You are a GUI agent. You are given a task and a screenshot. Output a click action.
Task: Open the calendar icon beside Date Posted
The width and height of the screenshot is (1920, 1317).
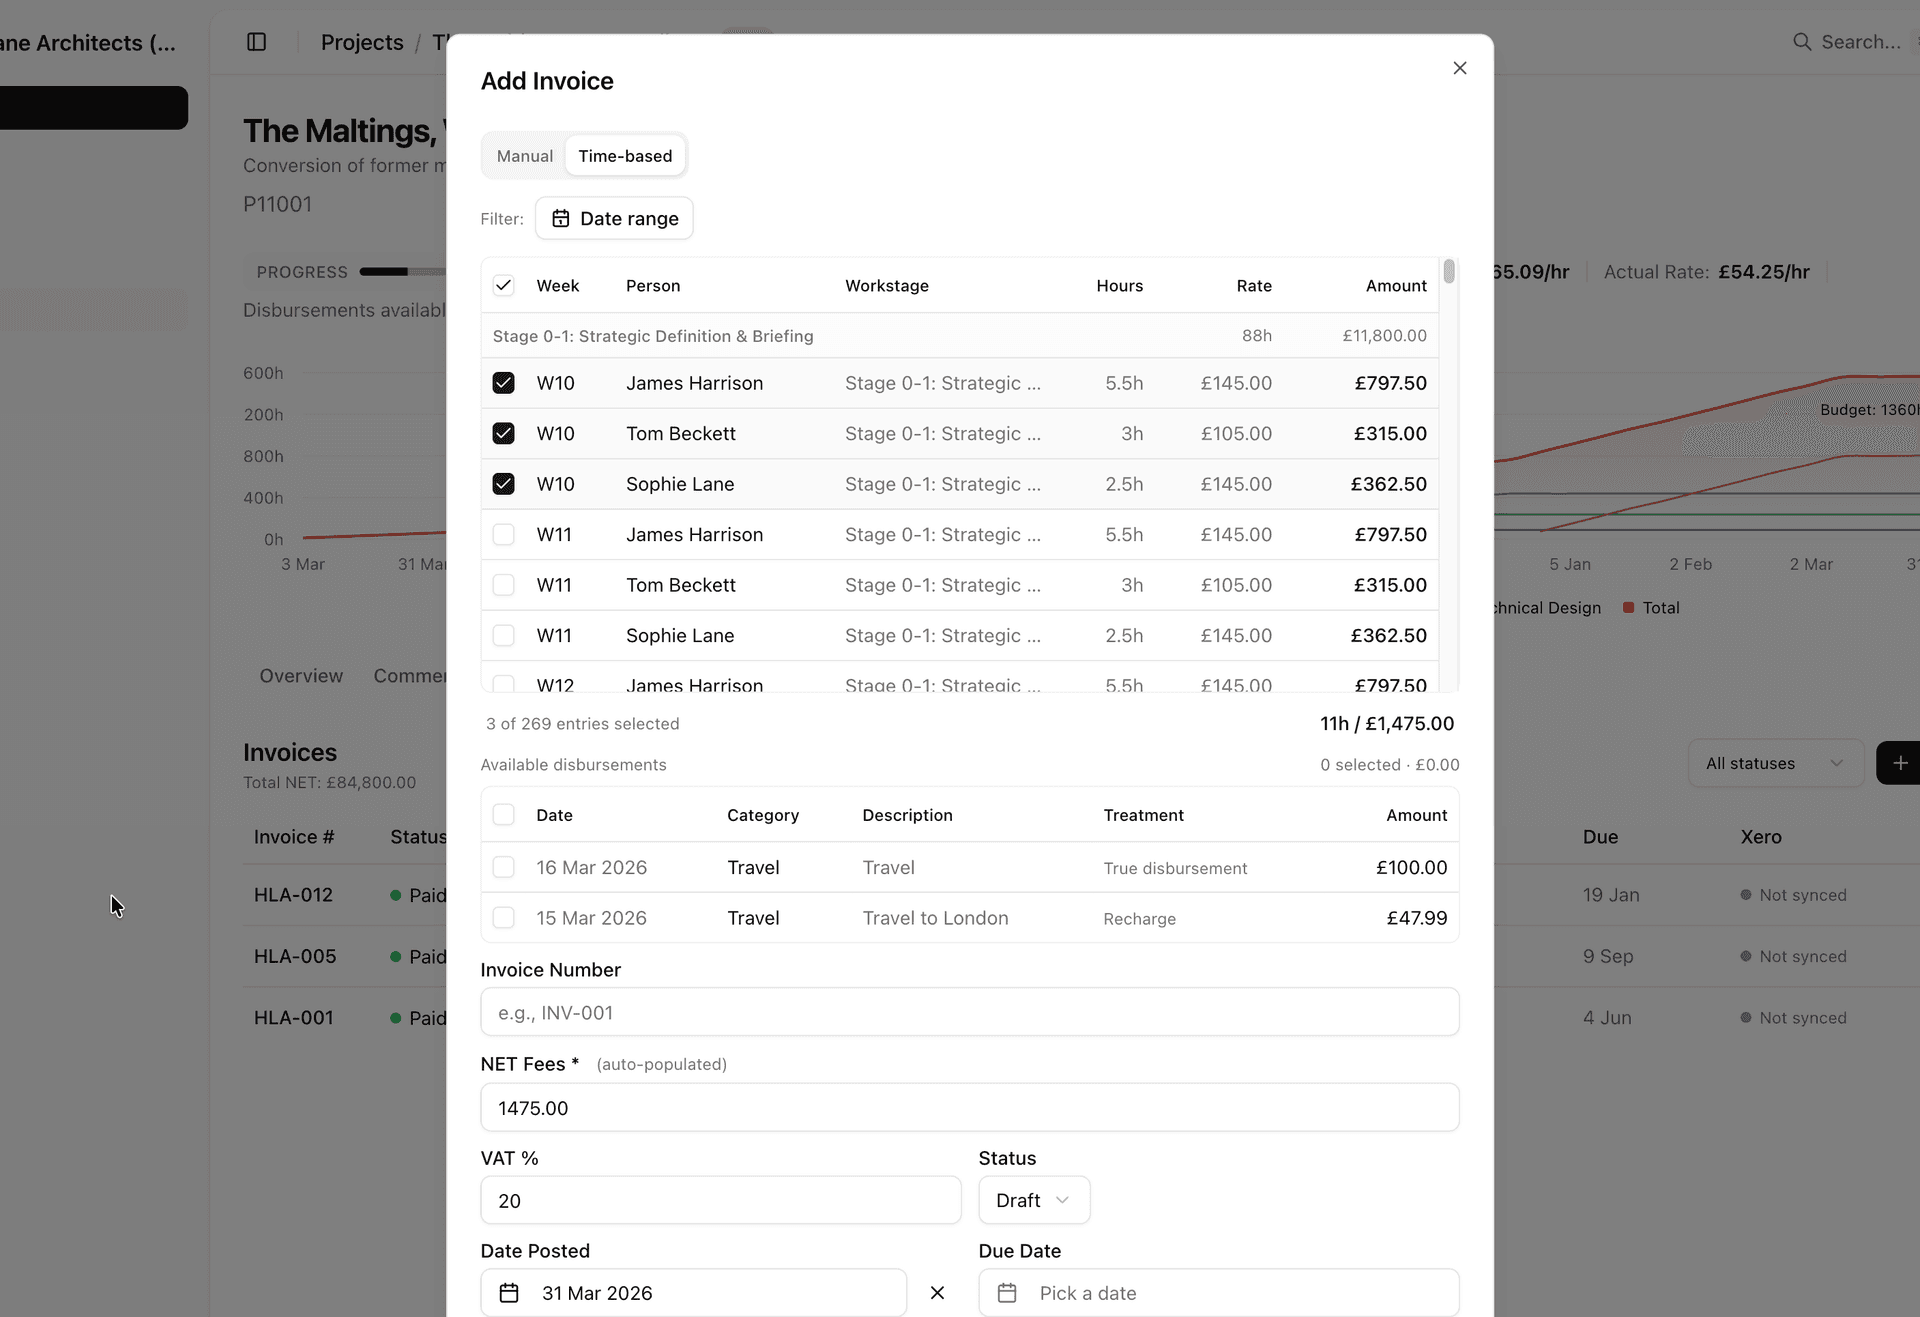point(509,1293)
